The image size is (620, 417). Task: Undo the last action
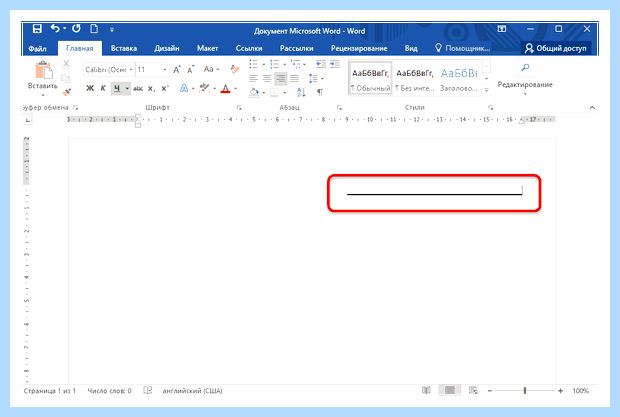[55, 28]
